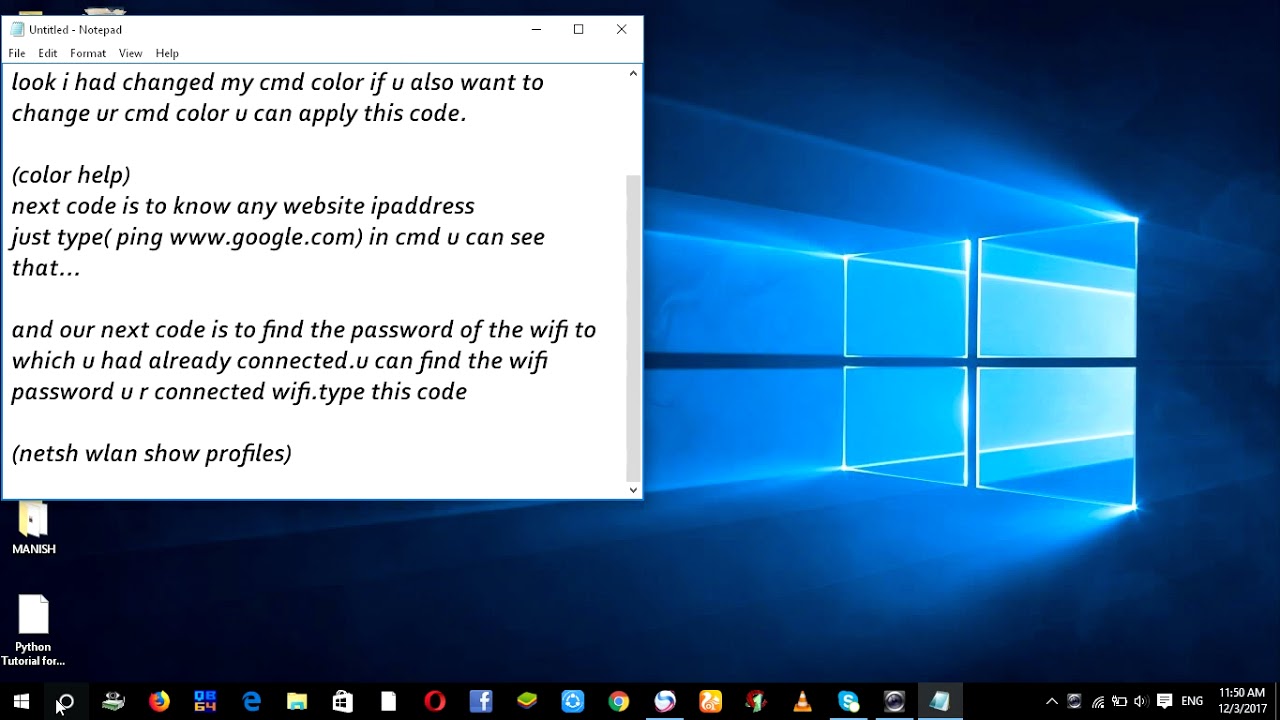Open the Wi-Fi network tray icon
The image size is (1280, 720).
[1098, 701]
